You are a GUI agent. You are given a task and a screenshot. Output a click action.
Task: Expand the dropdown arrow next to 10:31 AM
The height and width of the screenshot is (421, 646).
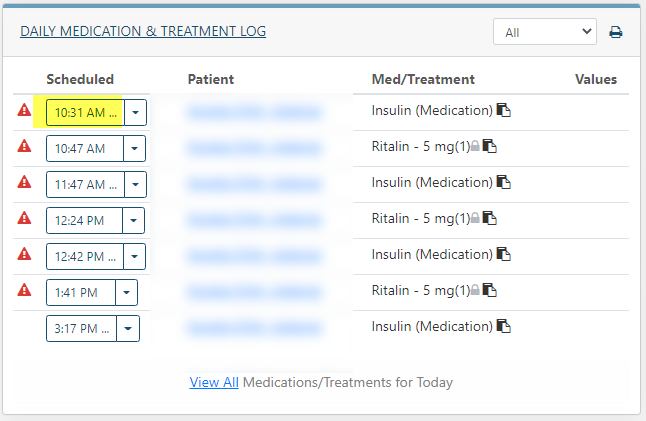(135, 112)
